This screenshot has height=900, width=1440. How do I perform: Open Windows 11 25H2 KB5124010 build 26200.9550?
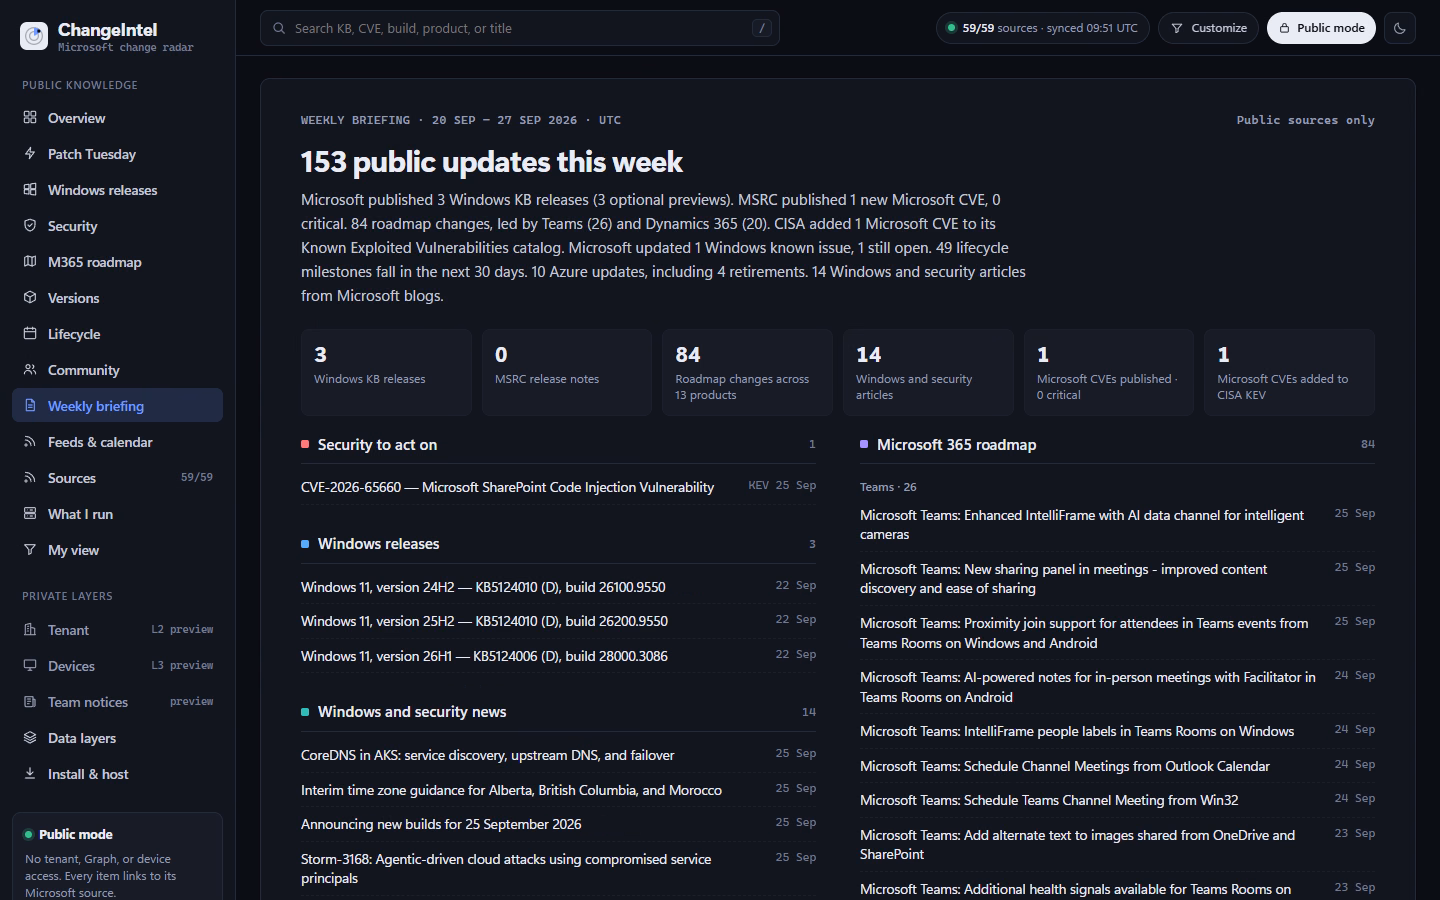pyautogui.click(x=558, y=621)
